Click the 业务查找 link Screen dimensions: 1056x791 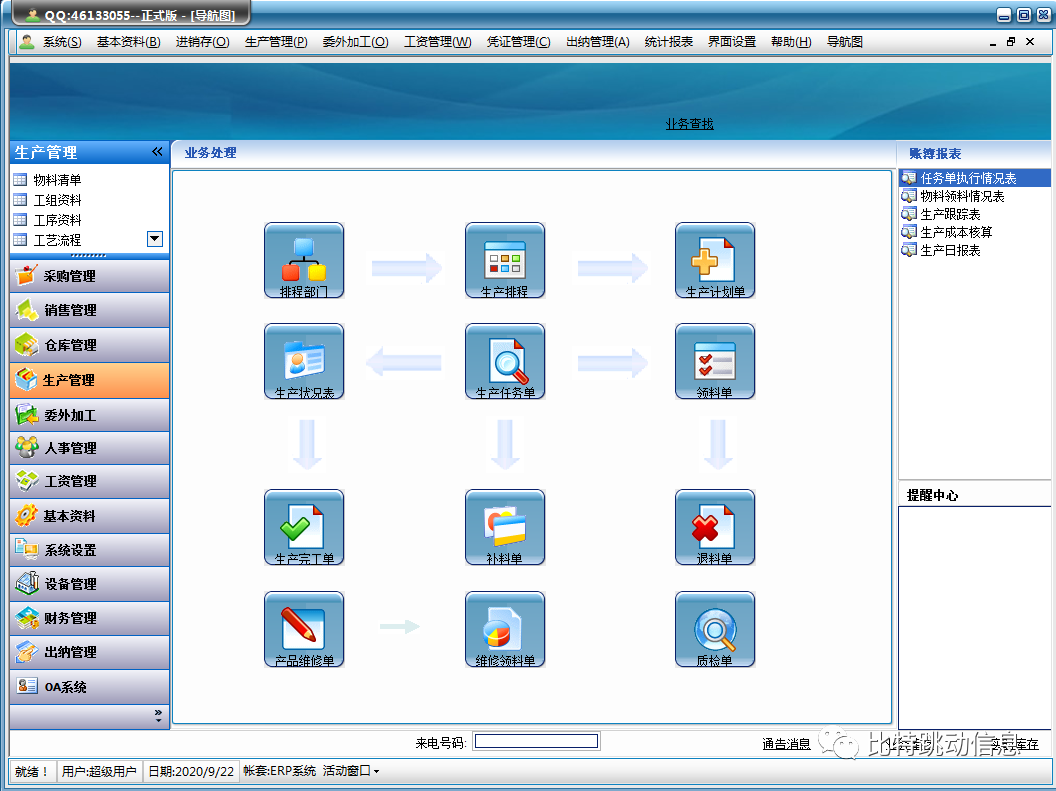point(690,124)
